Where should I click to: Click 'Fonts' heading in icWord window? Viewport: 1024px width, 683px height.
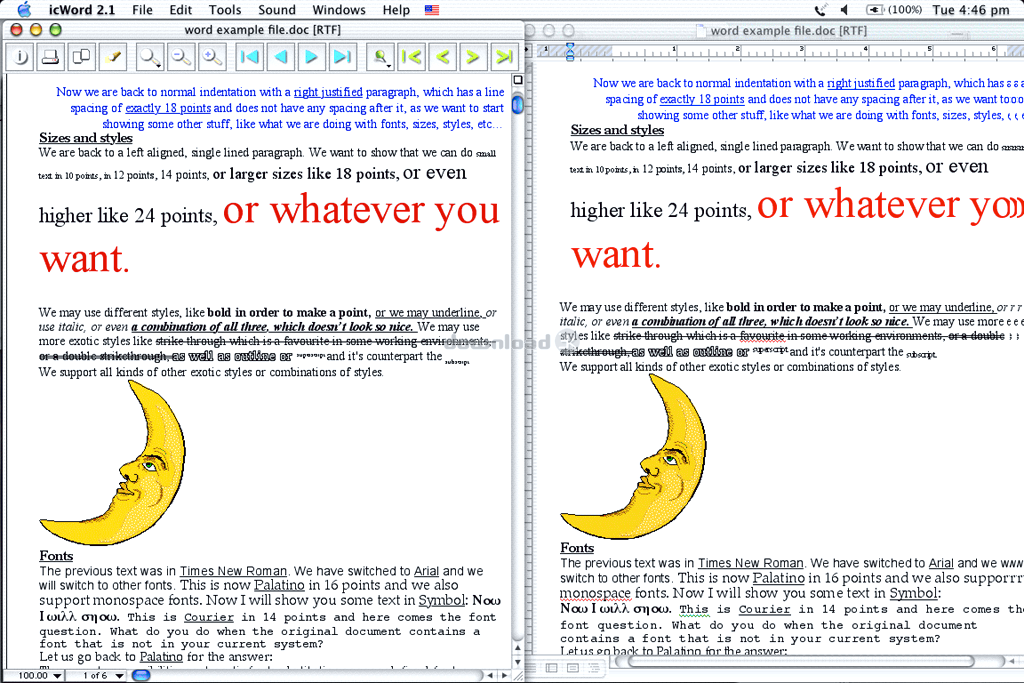click(56, 556)
